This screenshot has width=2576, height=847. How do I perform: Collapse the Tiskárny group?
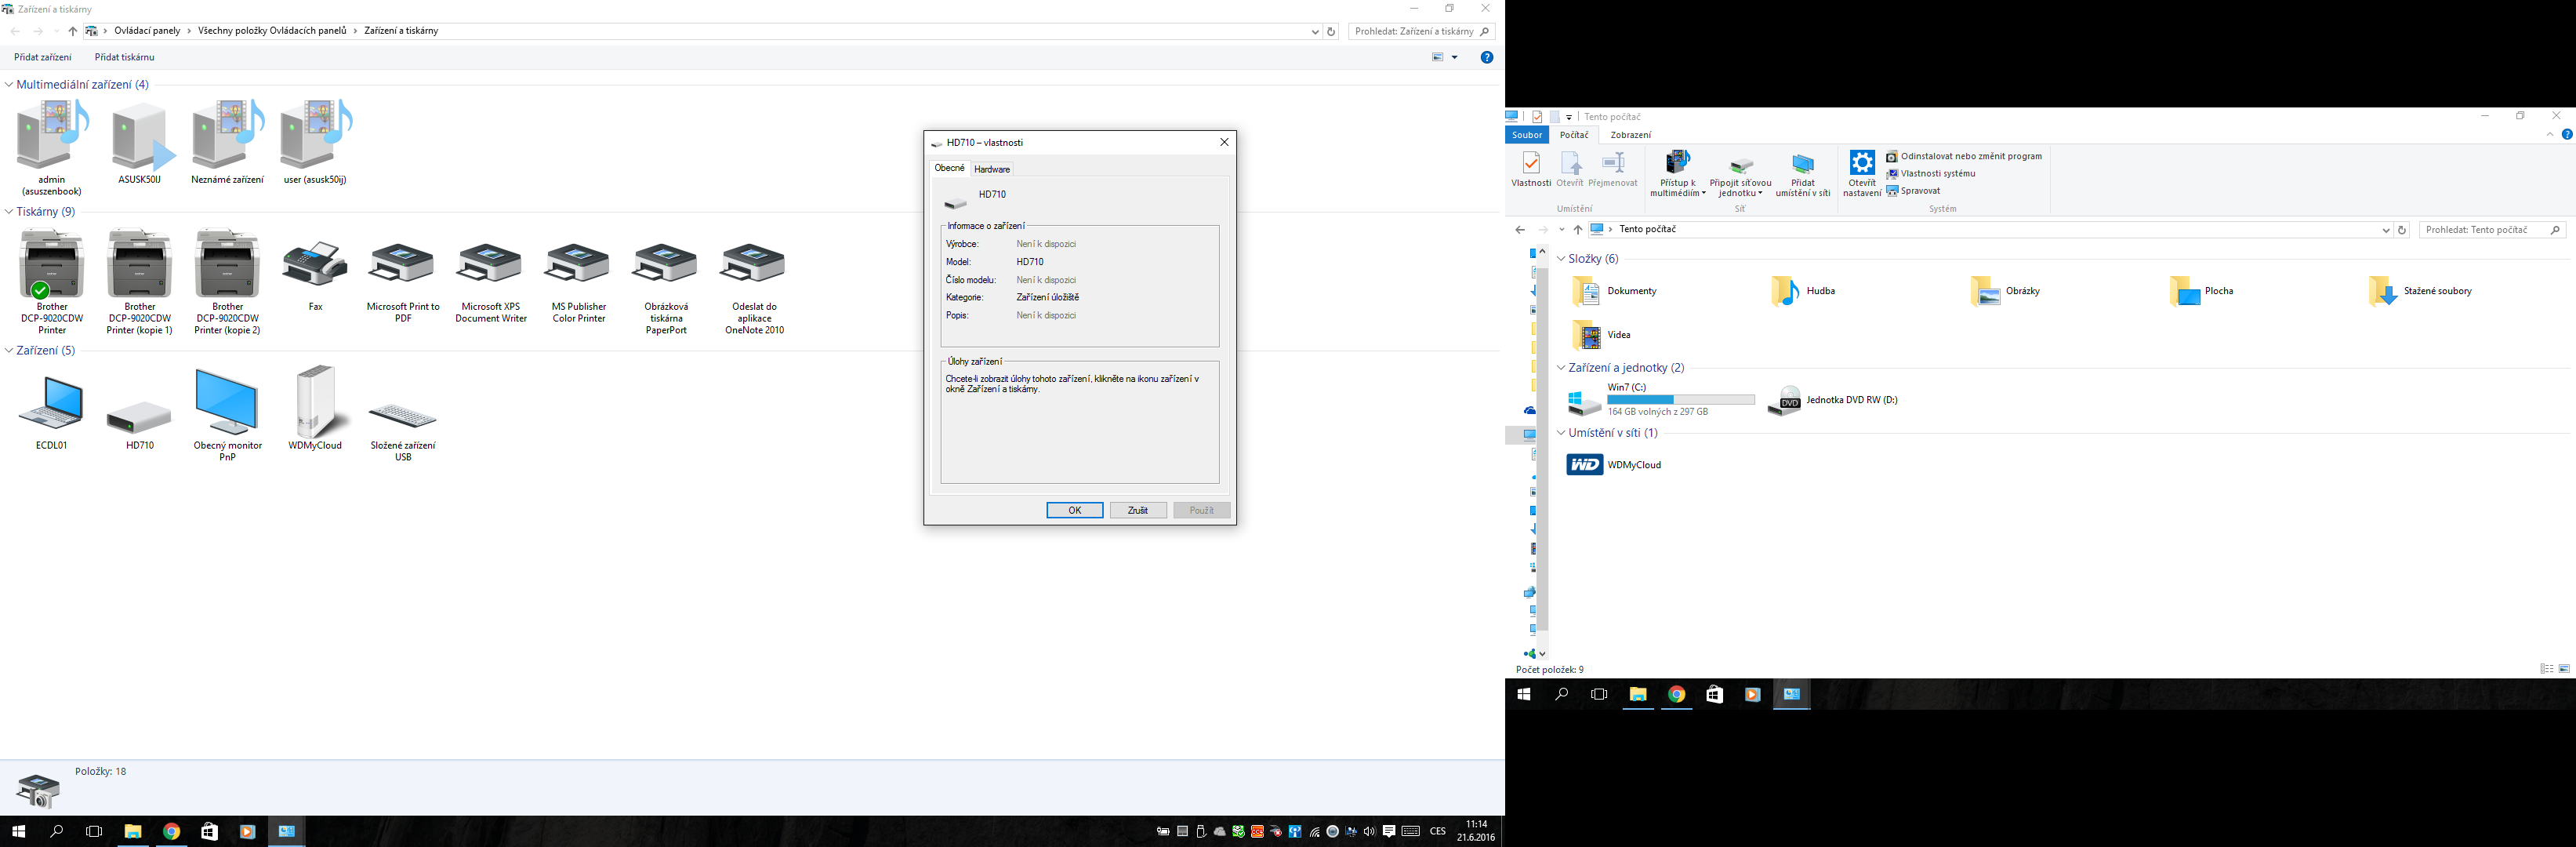pyautogui.click(x=9, y=212)
